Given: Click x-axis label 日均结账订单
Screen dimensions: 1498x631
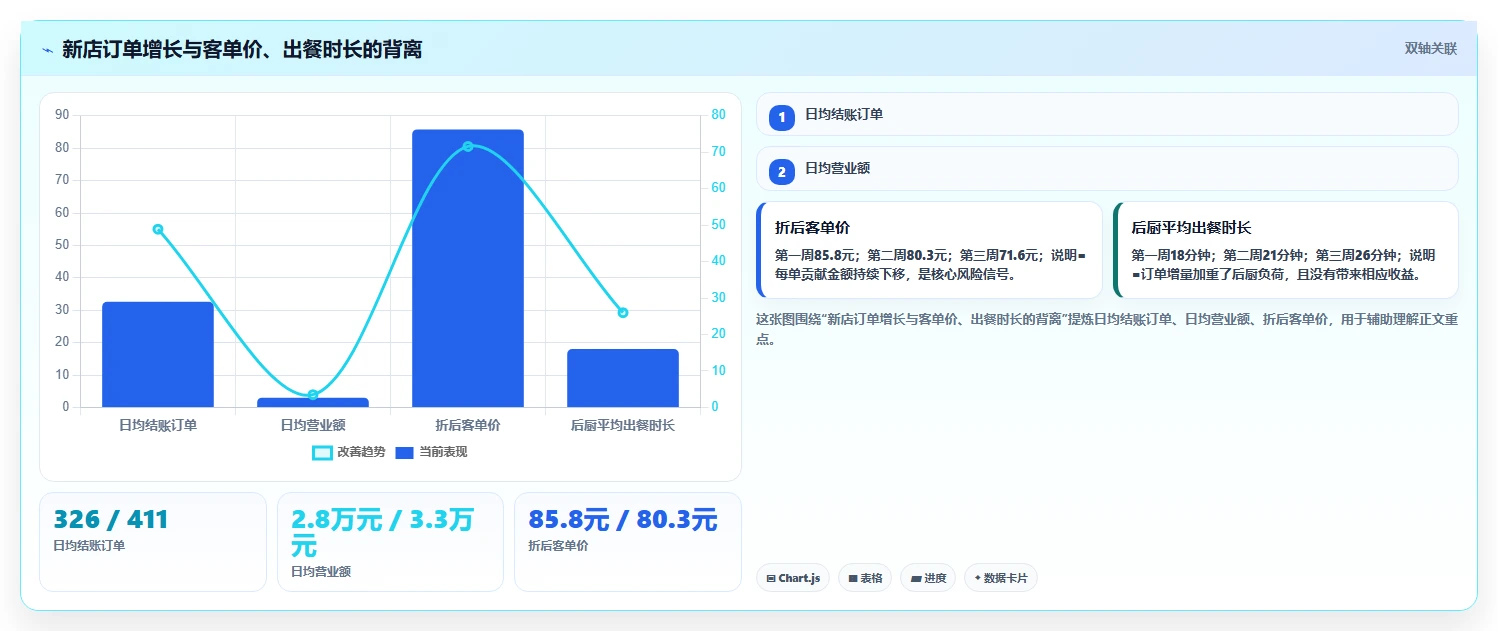Looking at the screenshot, I should 158,425.
